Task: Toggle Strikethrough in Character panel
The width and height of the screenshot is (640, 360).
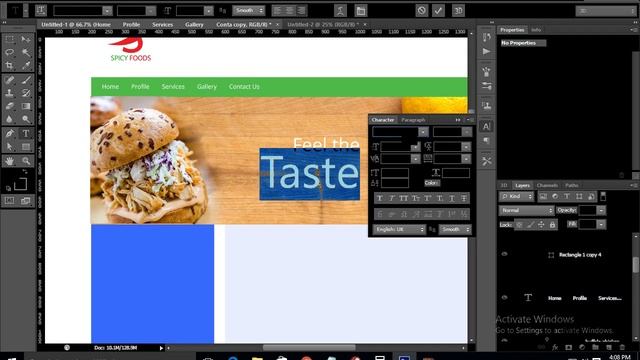Action: (x=464, y=198)
